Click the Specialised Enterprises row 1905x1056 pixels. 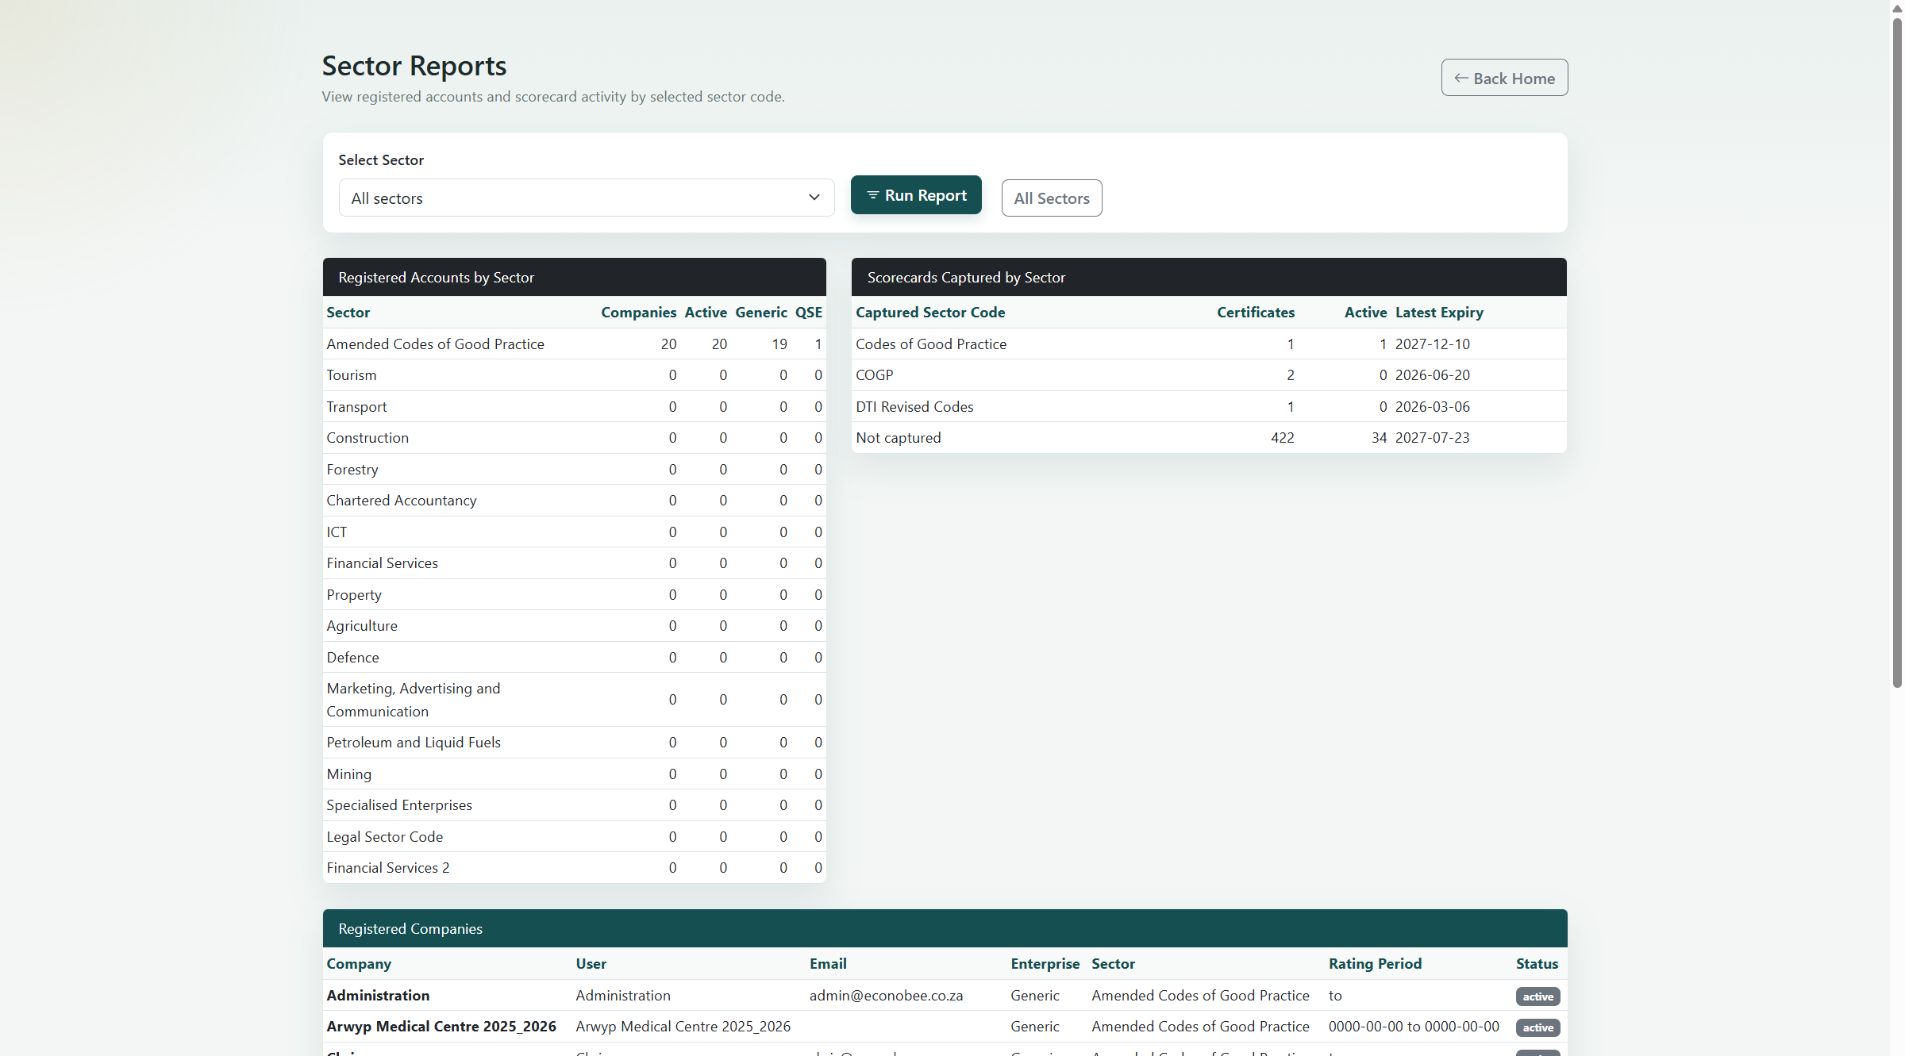[574, 805]
